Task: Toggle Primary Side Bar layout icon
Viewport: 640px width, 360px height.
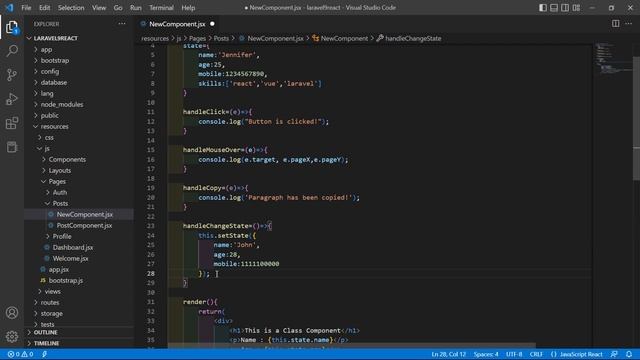Action: [x=543, y=7]
